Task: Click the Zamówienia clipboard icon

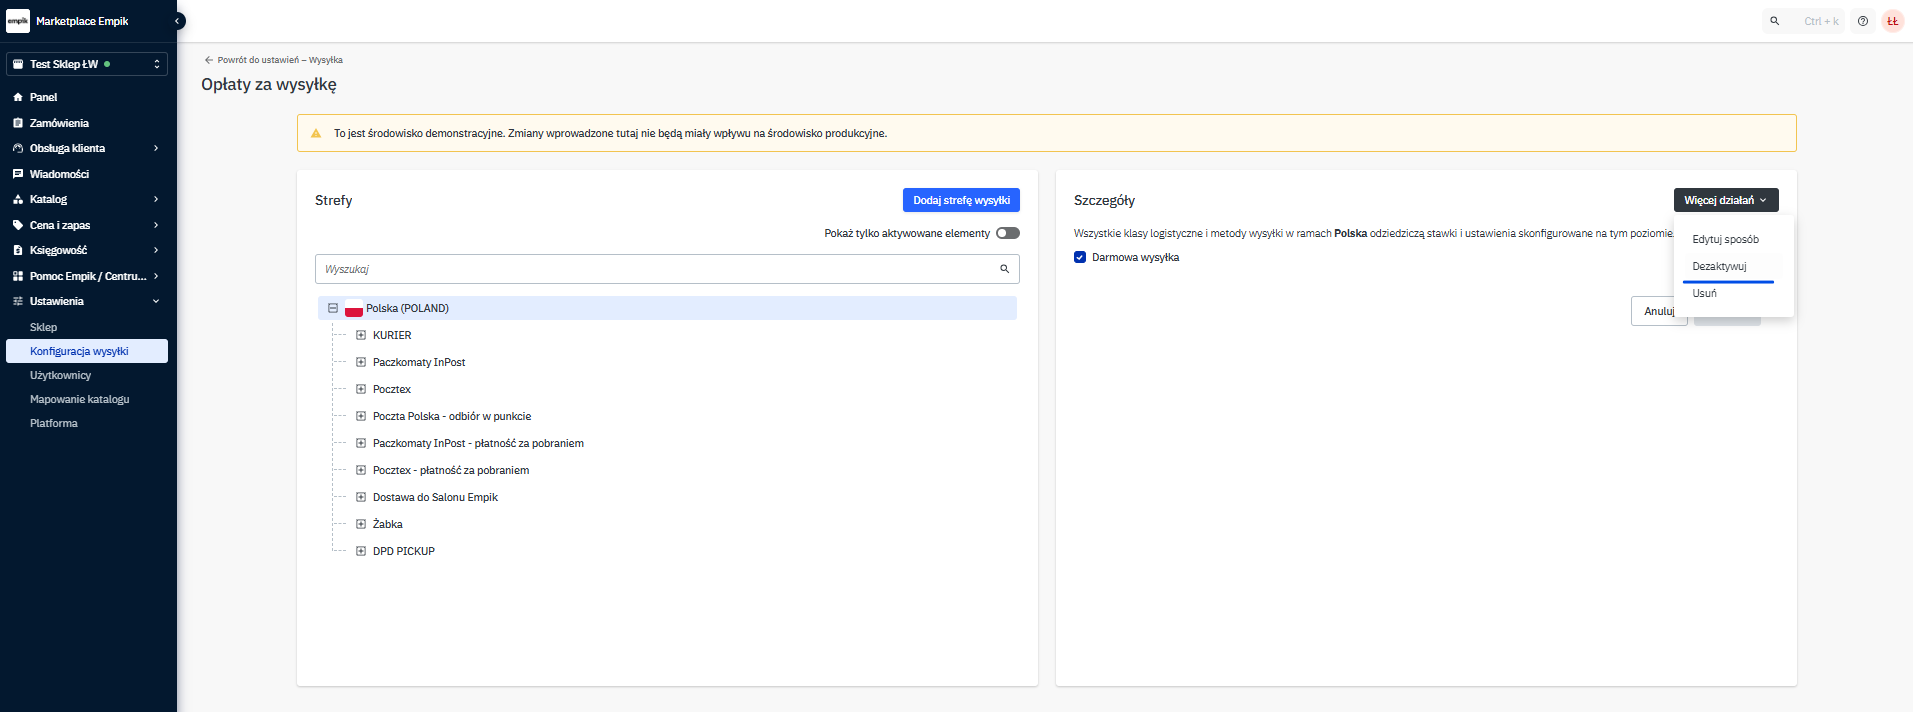Action: [x=18, y=123]
